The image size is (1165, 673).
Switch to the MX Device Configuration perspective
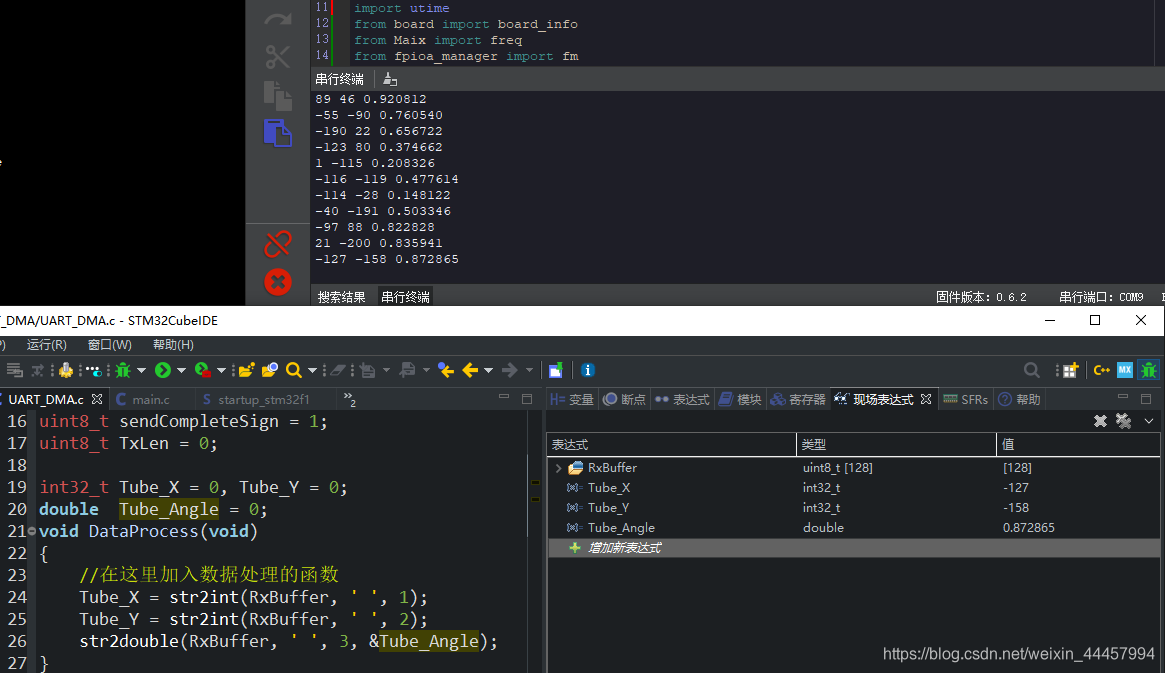click(x=1125, y=370)
